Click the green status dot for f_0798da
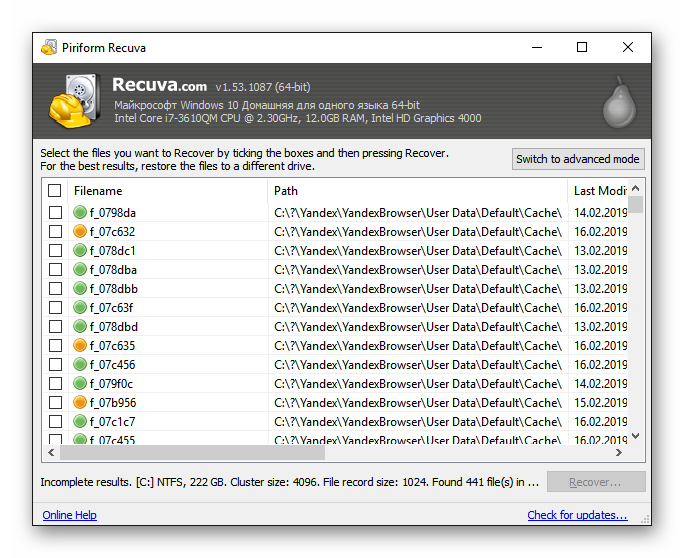The height and width of the screenshot is (558, 684). pos(80,212)
